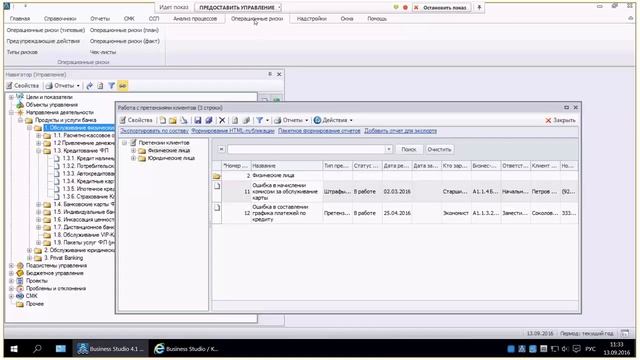Select the СМК tree item
This screenshot has height=360, width=640.
[x=32, y=296]
